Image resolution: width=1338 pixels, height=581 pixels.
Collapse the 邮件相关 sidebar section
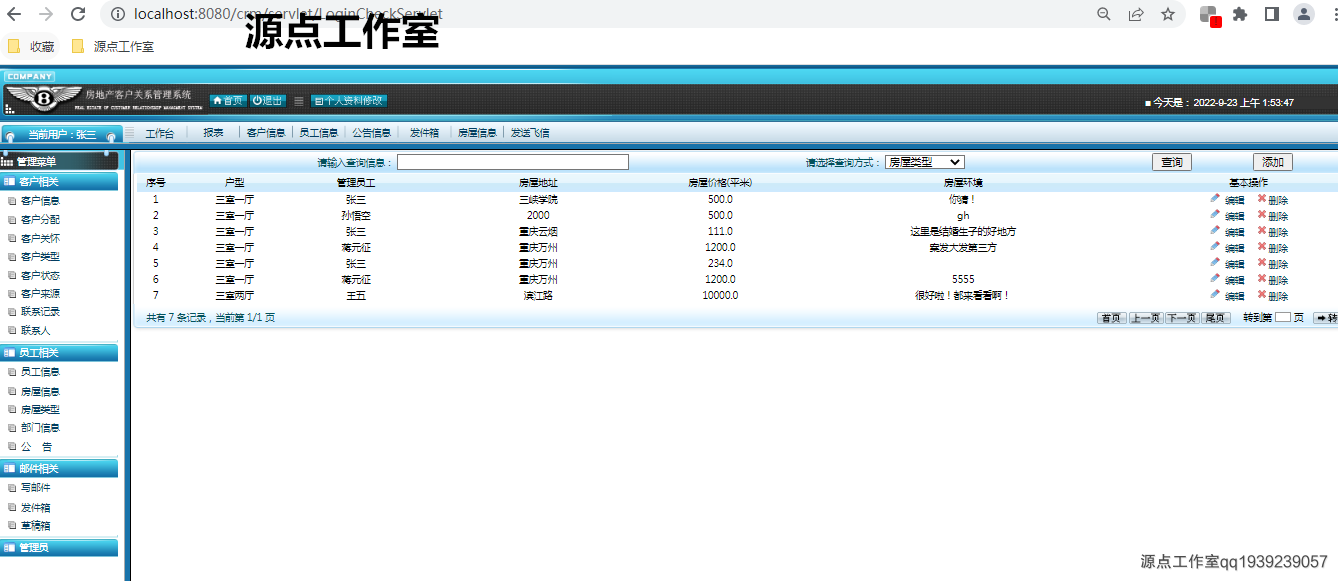pyautogui.click(x=59, y=469)
